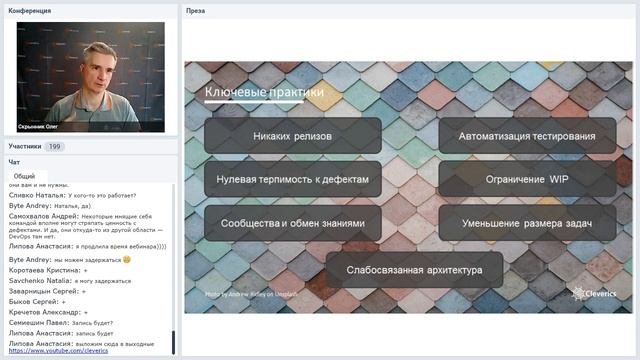This screenshot has height=360, width=640.
Task: Click Липова Анастасия's 'запись будет' message
Action: pos(61,333)
